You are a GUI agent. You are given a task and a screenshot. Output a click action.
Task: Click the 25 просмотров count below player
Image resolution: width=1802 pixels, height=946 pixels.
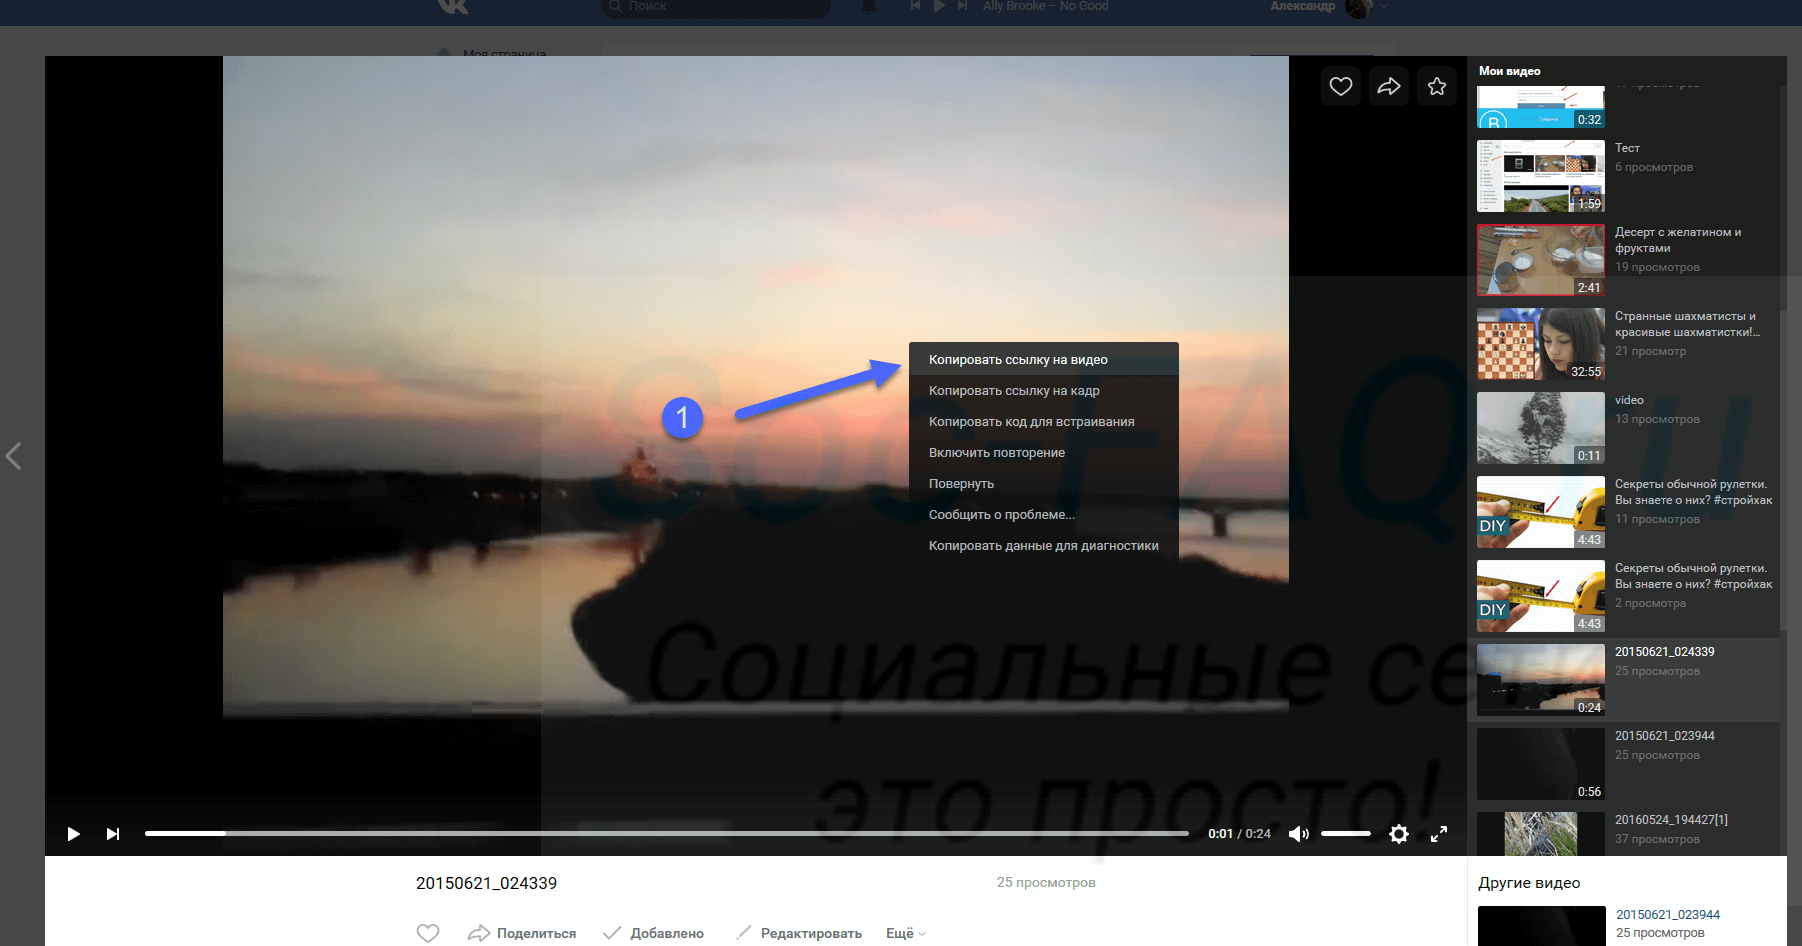(x=1045, y=882)
